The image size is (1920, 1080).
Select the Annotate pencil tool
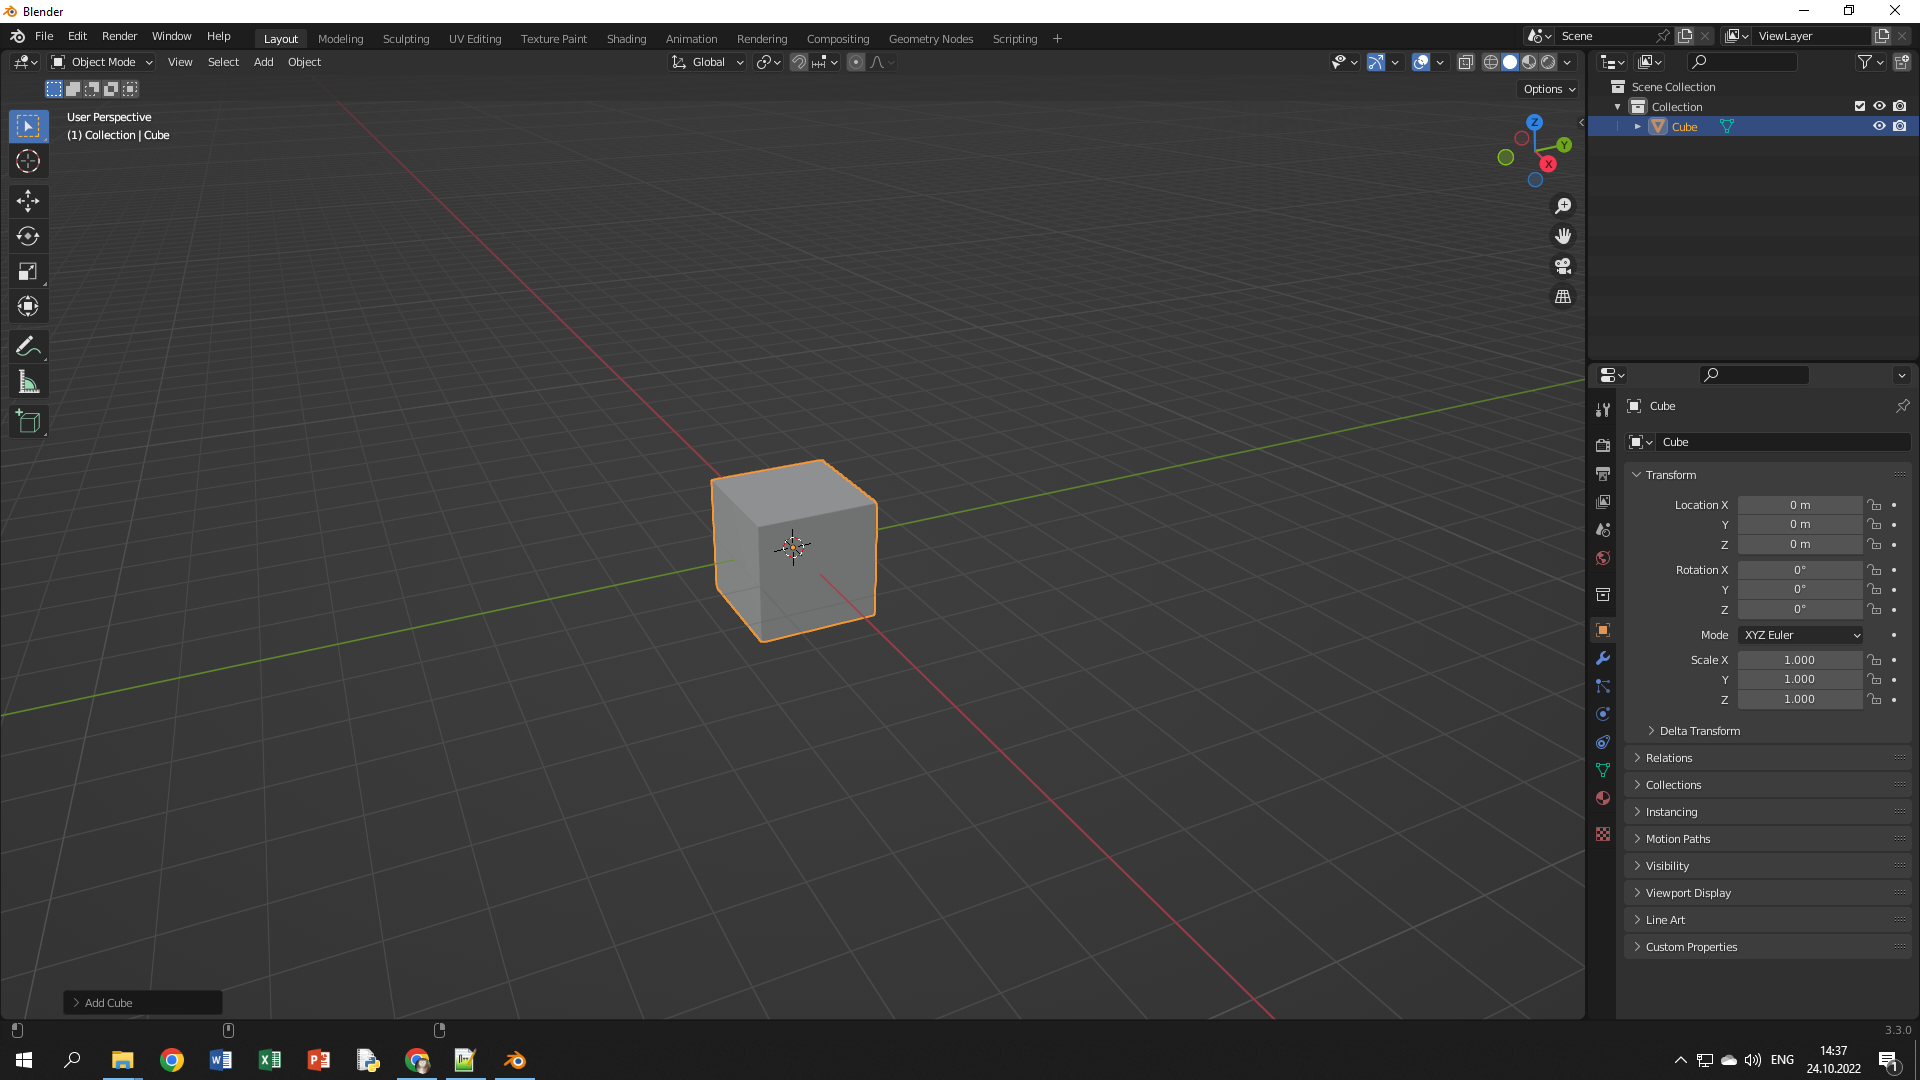tap(28, 347)
